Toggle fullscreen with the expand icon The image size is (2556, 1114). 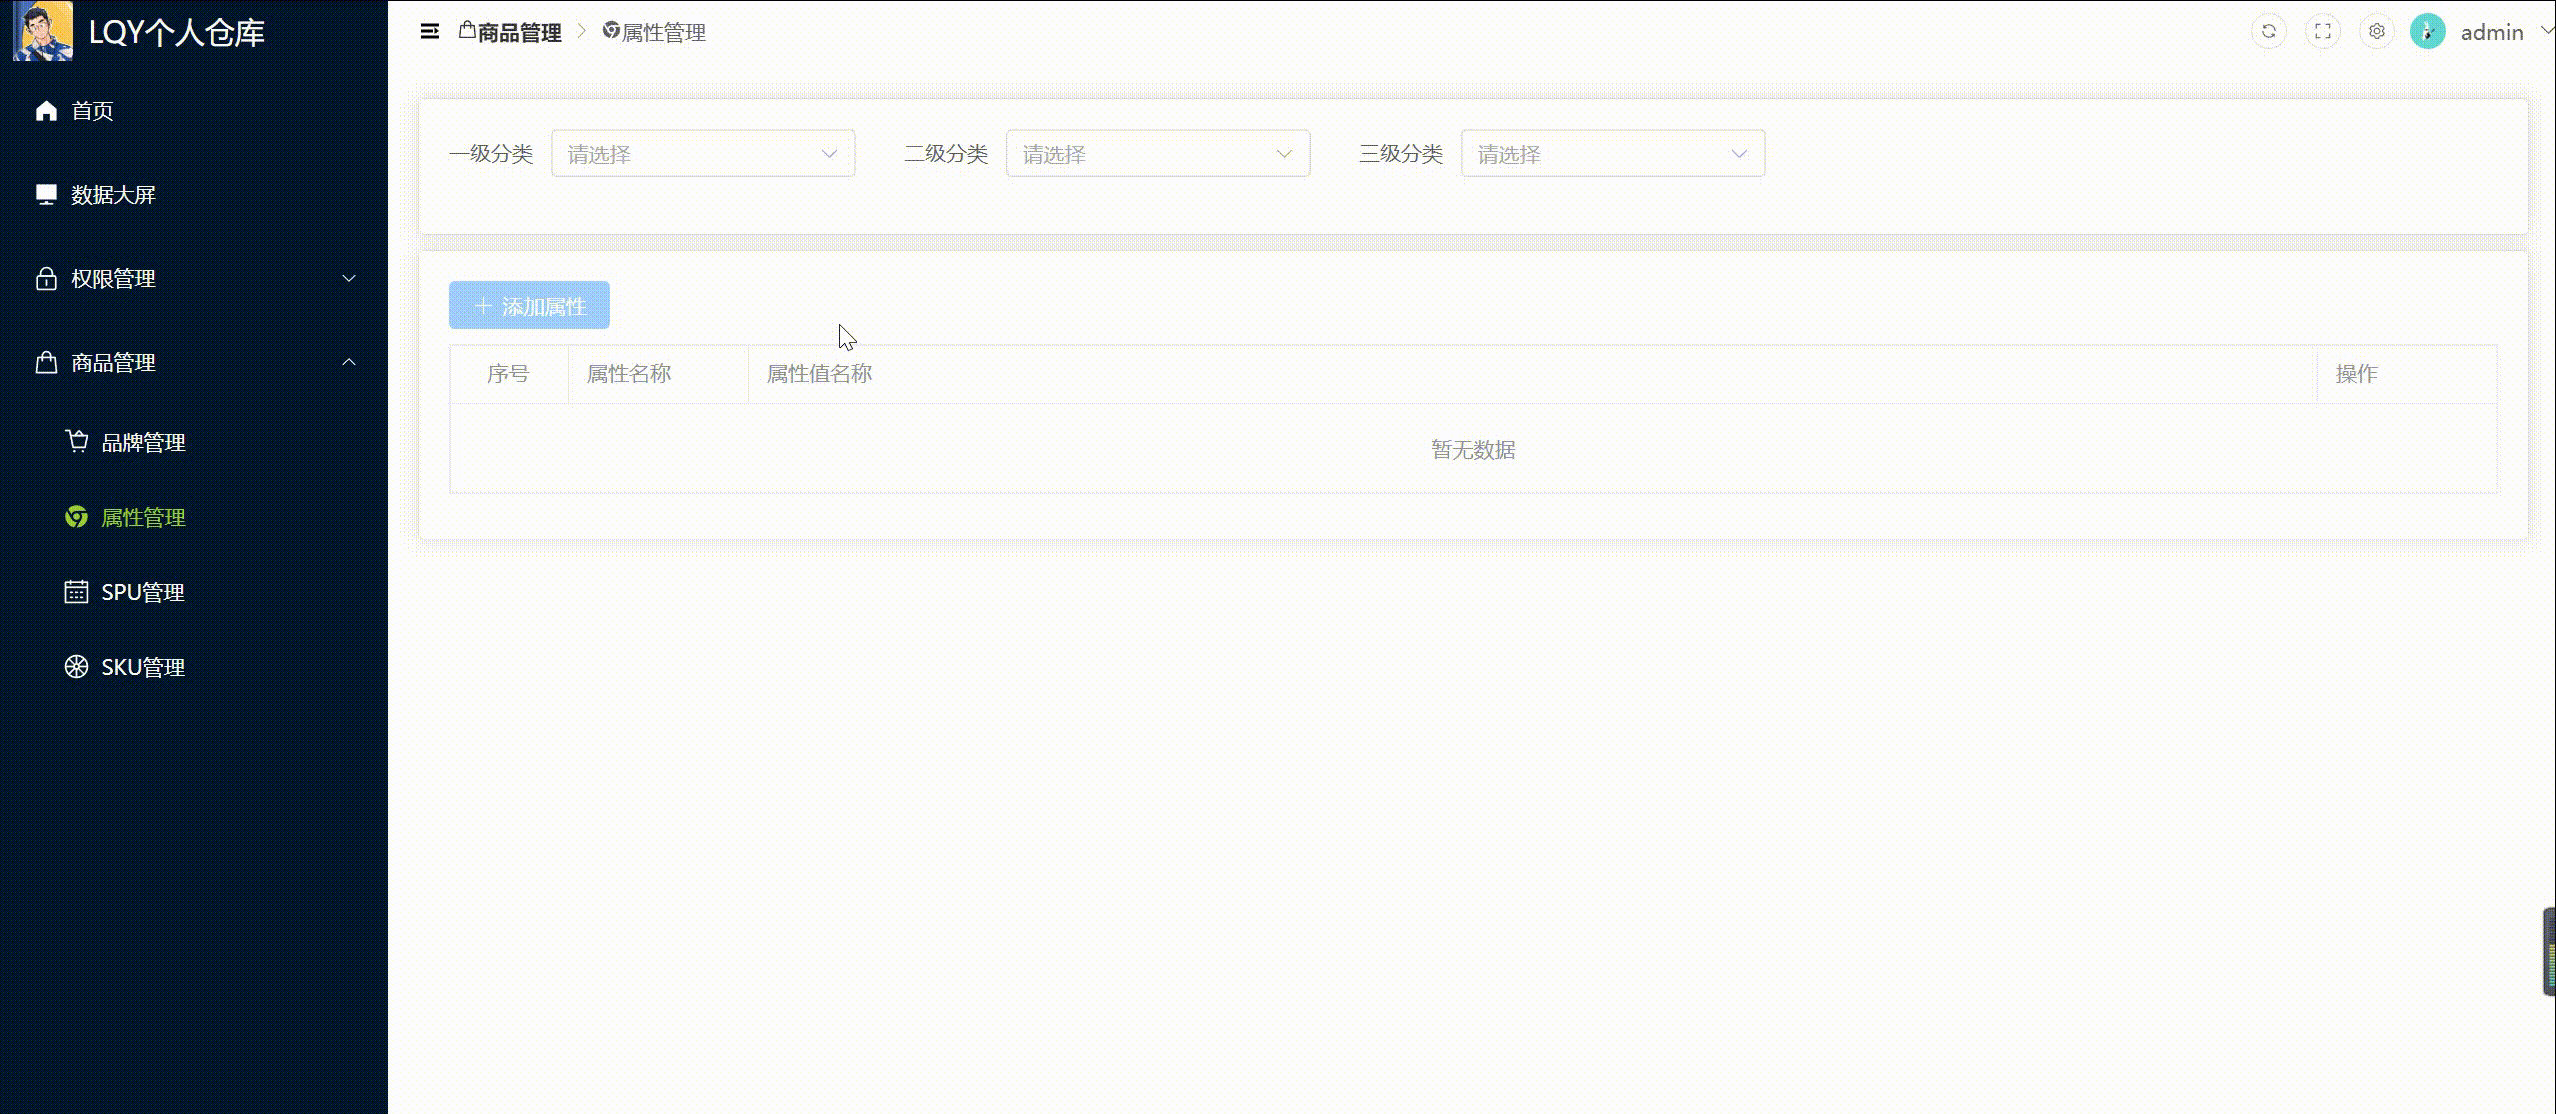2323,32
